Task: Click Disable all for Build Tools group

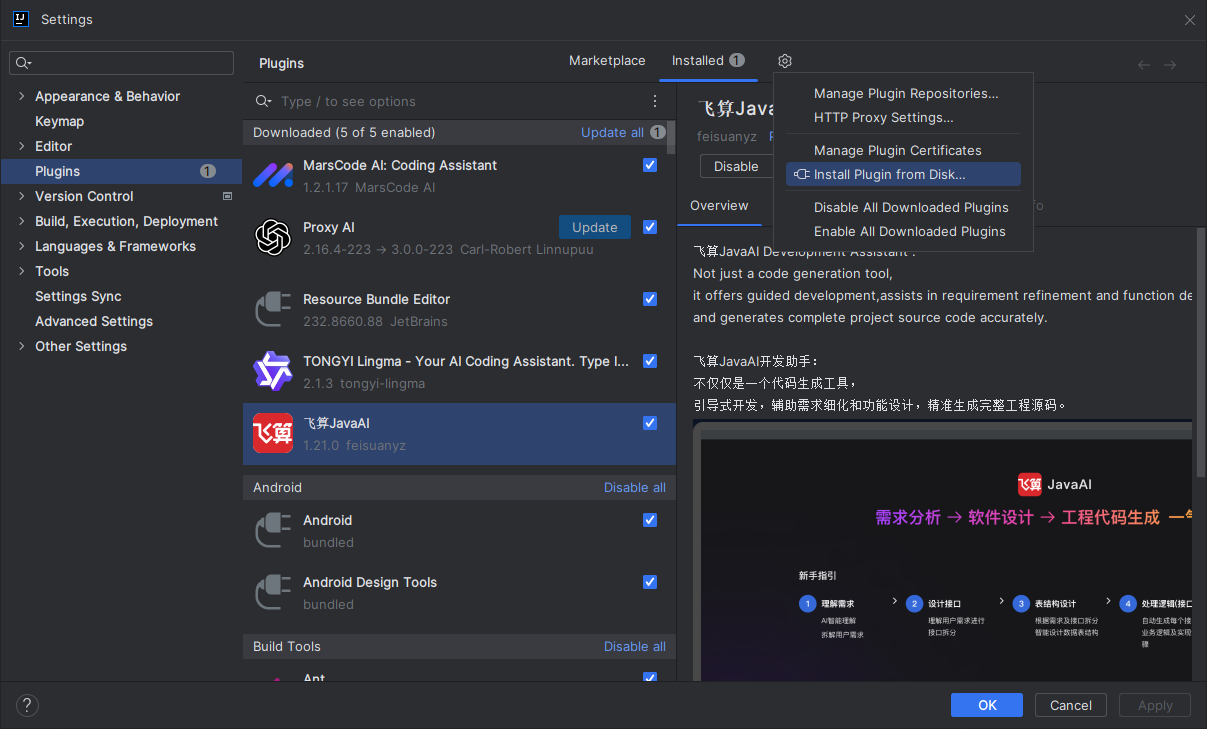Action: [635, 646]
